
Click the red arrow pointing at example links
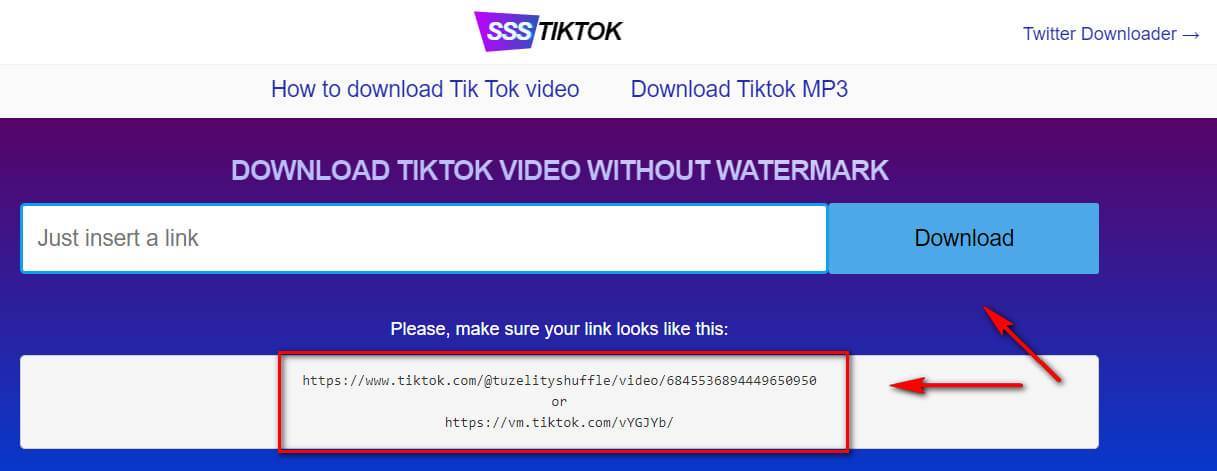coord(956,385)
